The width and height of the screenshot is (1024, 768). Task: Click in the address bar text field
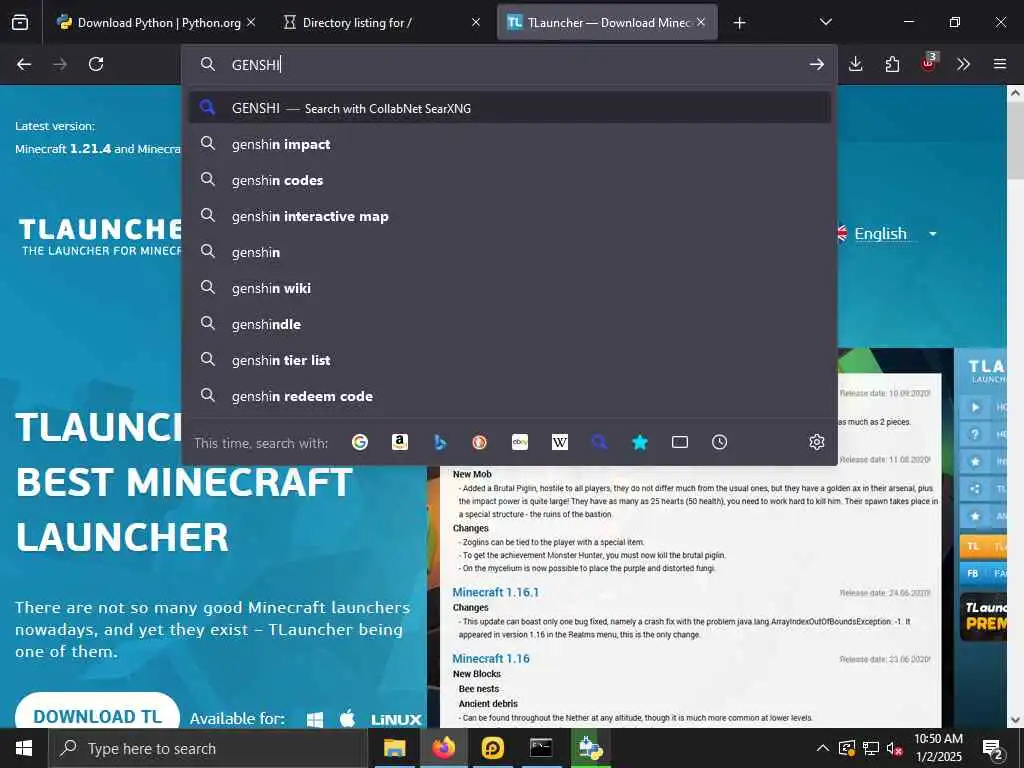point(509,64)
